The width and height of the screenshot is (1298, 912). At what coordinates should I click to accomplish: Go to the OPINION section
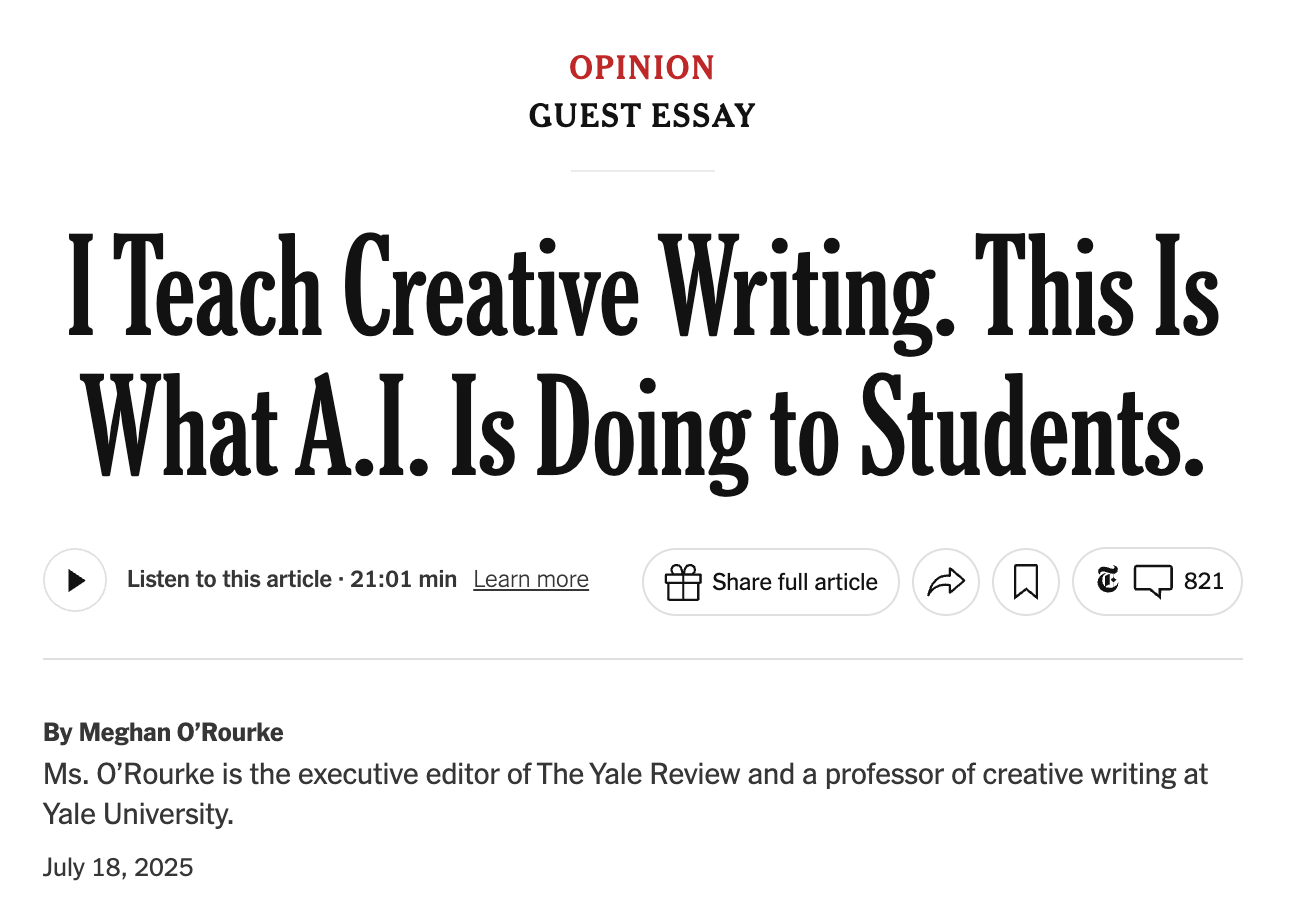tap(642, 68)
